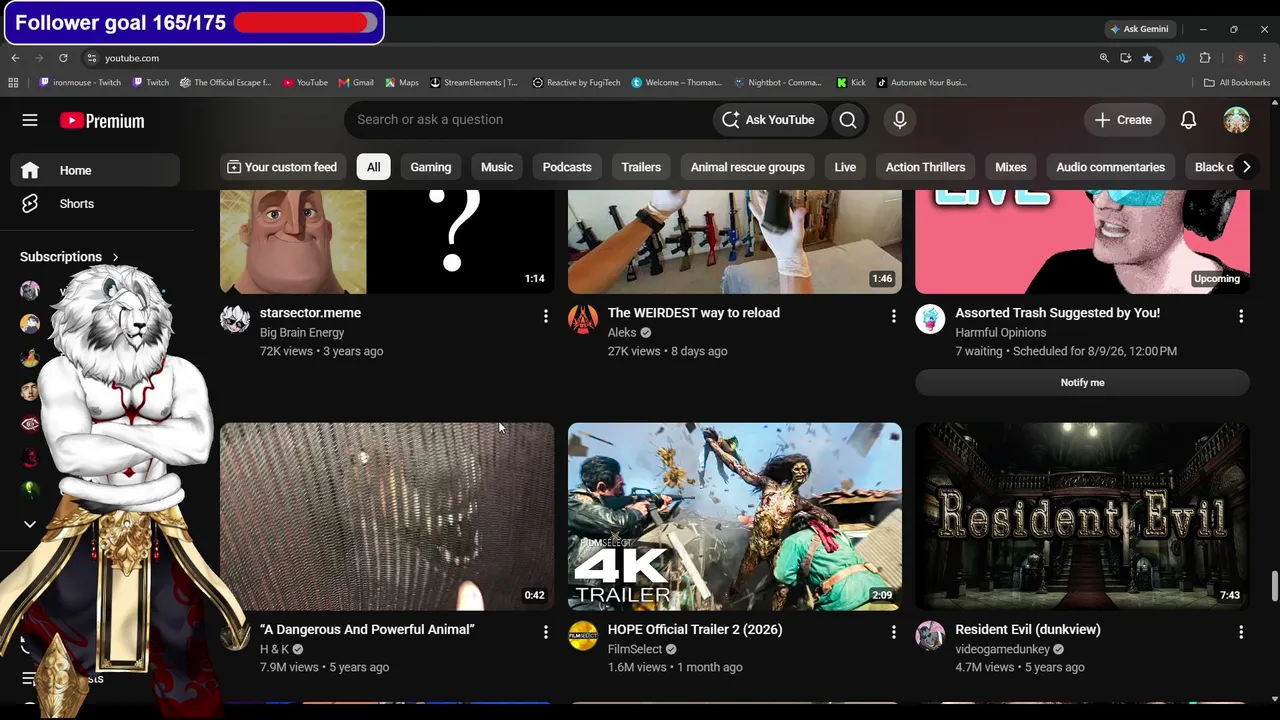Click the Ask Gemini button
Image resolution: width=1280 pixels, height=720 pixels.
[x=1138, y=29]
